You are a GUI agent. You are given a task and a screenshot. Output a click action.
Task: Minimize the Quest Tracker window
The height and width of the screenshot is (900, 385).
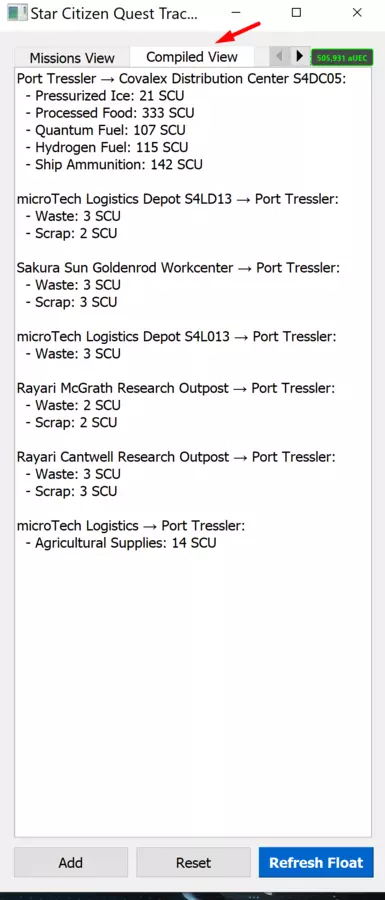point(236,13)
